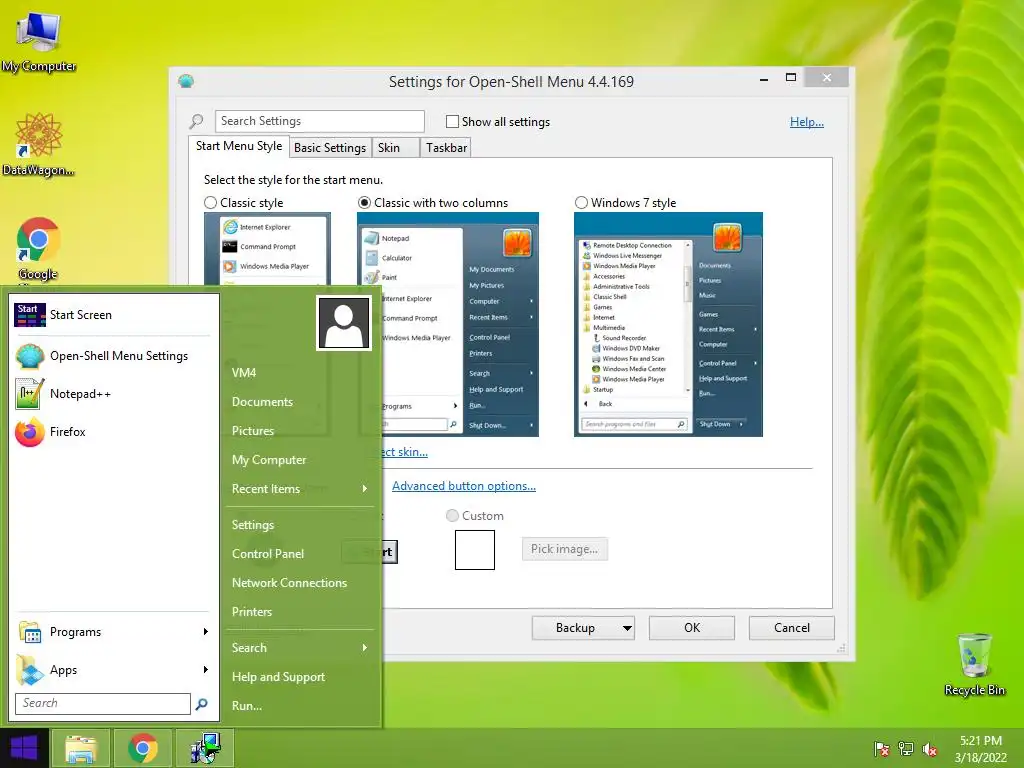Click the Start Screen tile icon
This screenshot has width=1024, height=768.
pos(29,315)
